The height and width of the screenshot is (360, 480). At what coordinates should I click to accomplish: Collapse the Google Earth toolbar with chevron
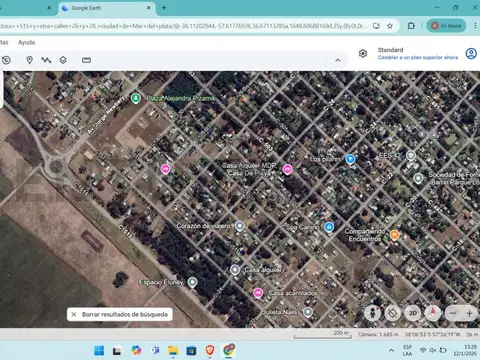338,60
